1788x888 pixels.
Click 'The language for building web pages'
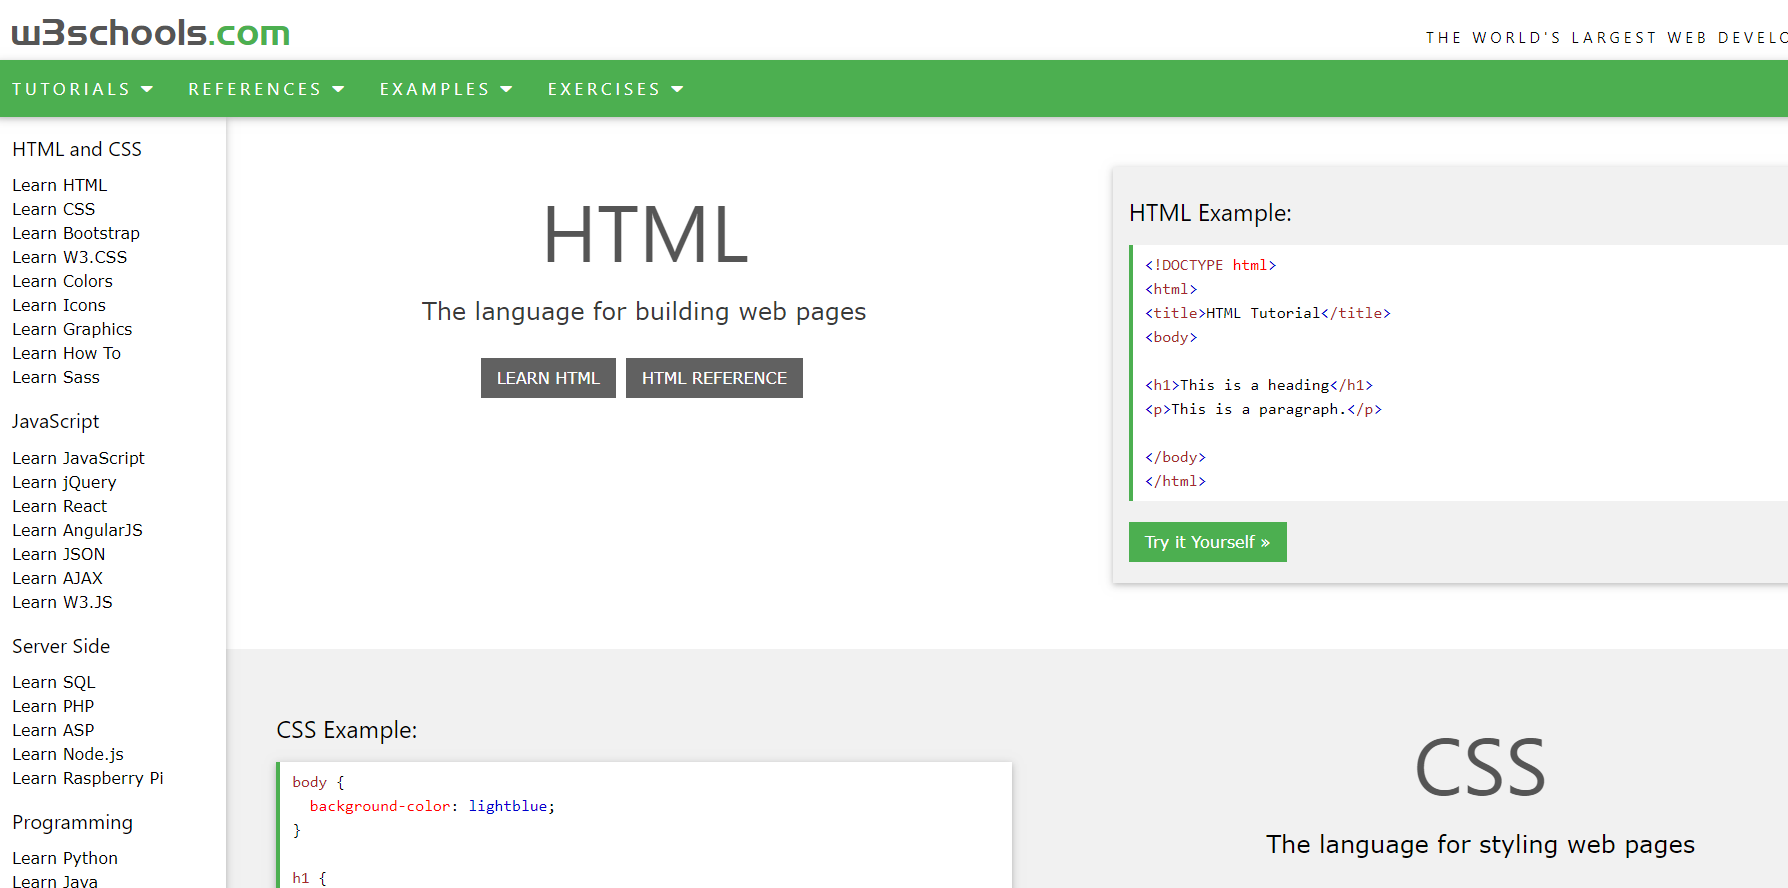644,312
